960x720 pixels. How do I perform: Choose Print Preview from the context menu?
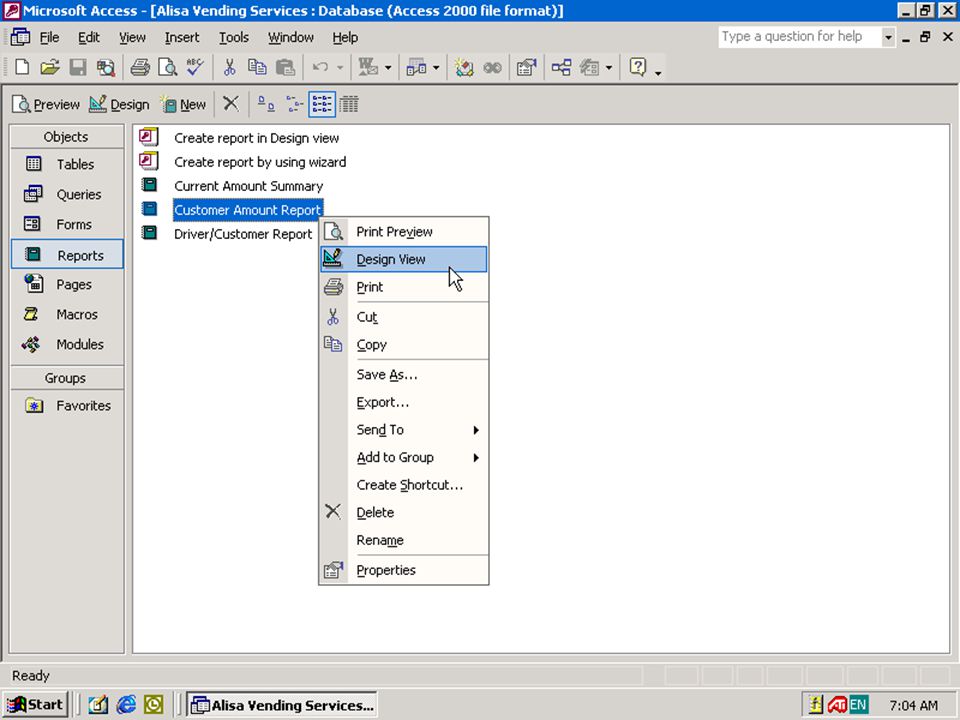[404, 231]
